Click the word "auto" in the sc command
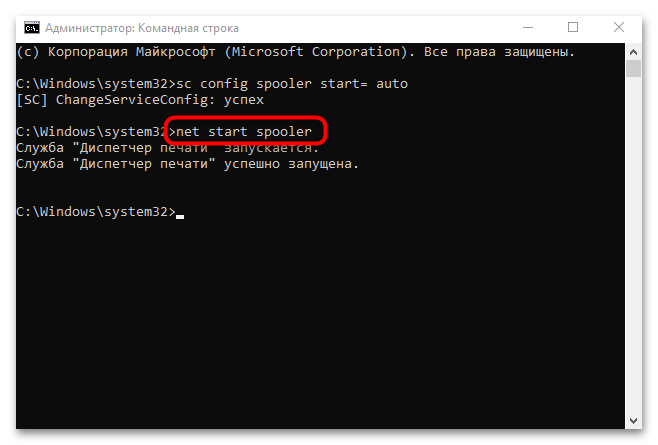Viewport: 658px width, 445px height. pyautogui.click(x=391, y=82)
